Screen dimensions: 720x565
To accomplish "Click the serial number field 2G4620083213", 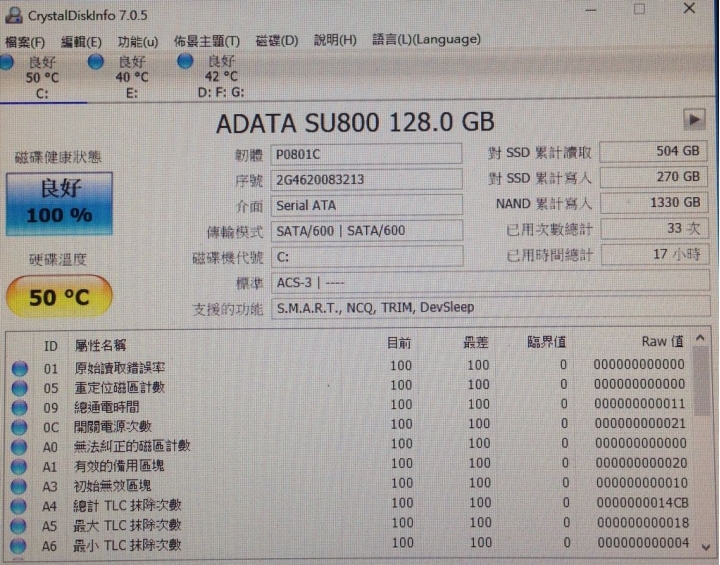I will tap(366, 180).
